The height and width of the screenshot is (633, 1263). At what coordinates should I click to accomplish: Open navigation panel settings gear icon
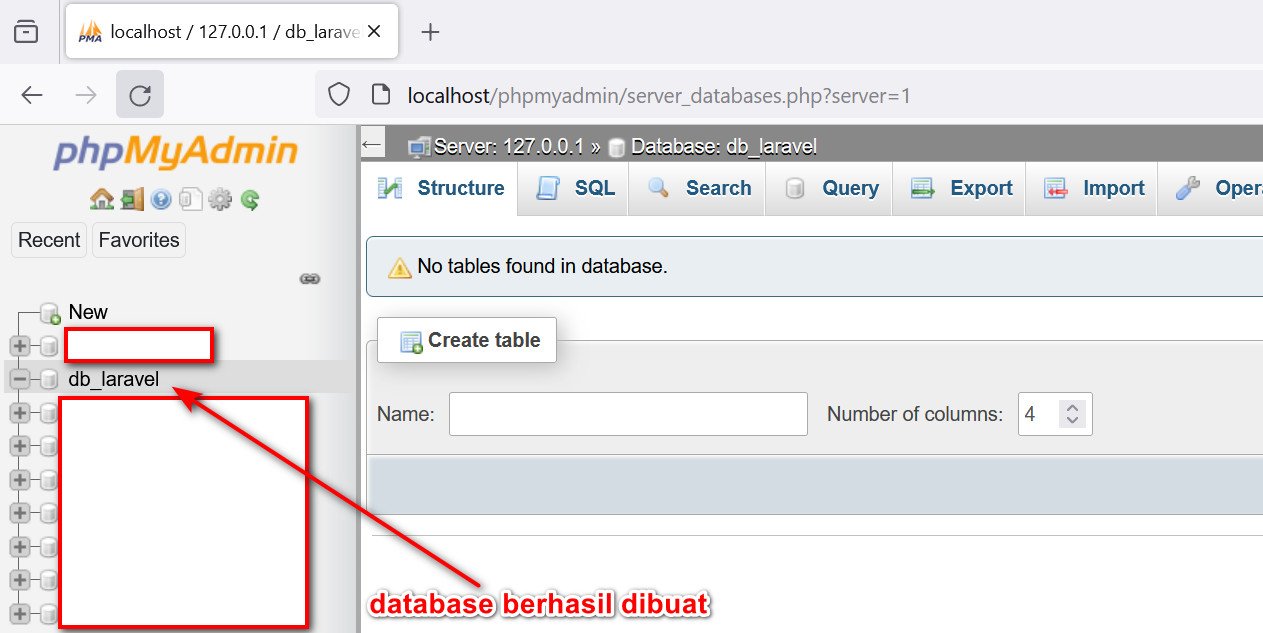220,199
